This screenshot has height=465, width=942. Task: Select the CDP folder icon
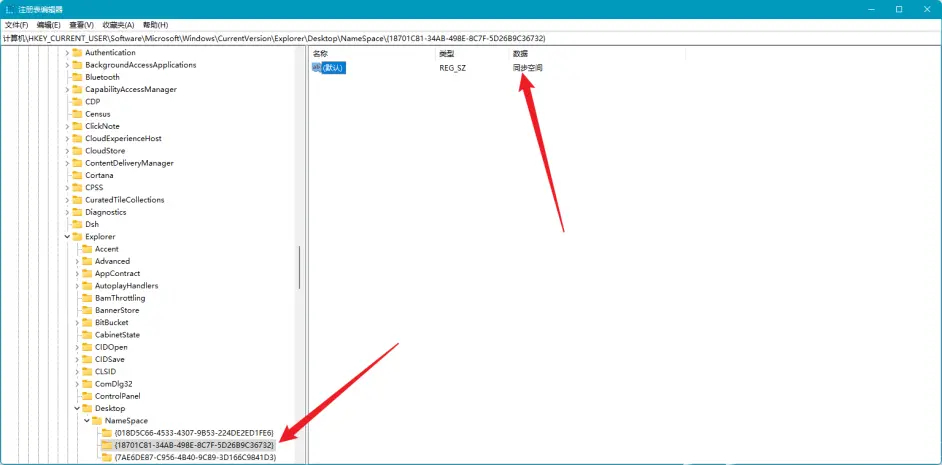pos(77,102)
